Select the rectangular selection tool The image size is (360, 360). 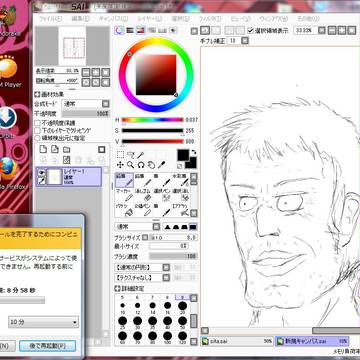pos(120,154)
